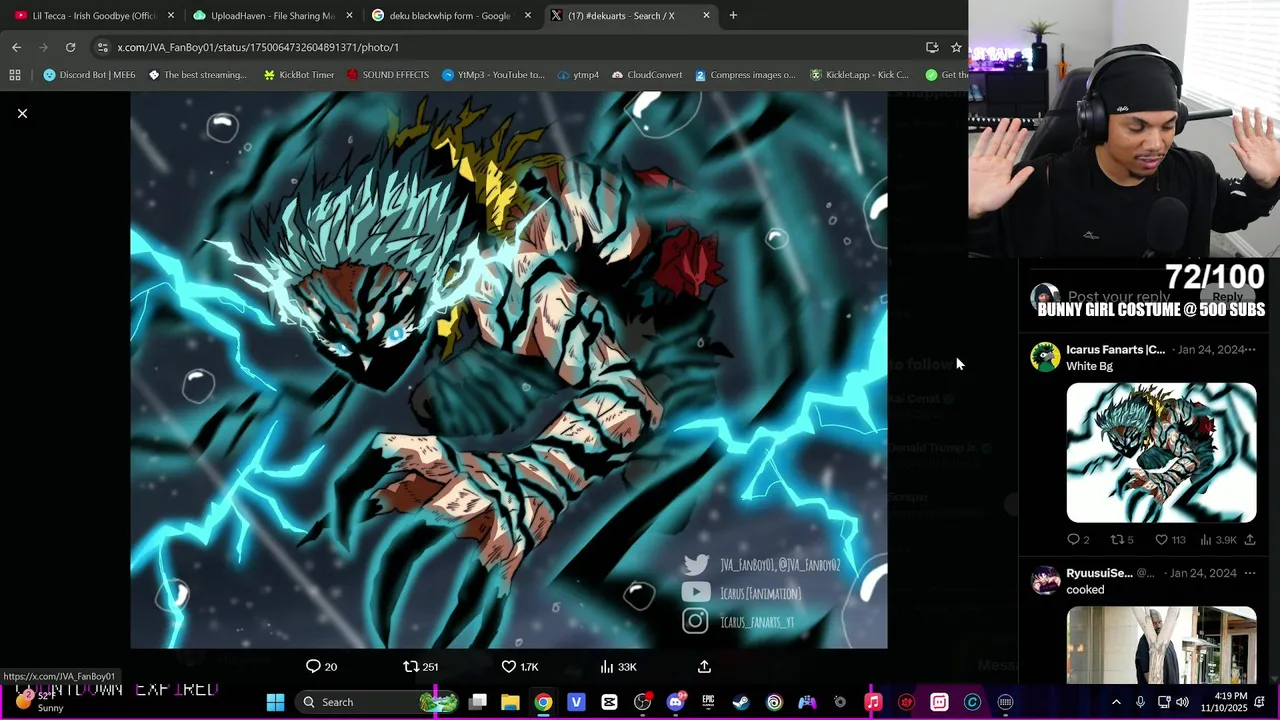Show hidden system tray icons
1280x720 pixels.
coord(1116,702)
